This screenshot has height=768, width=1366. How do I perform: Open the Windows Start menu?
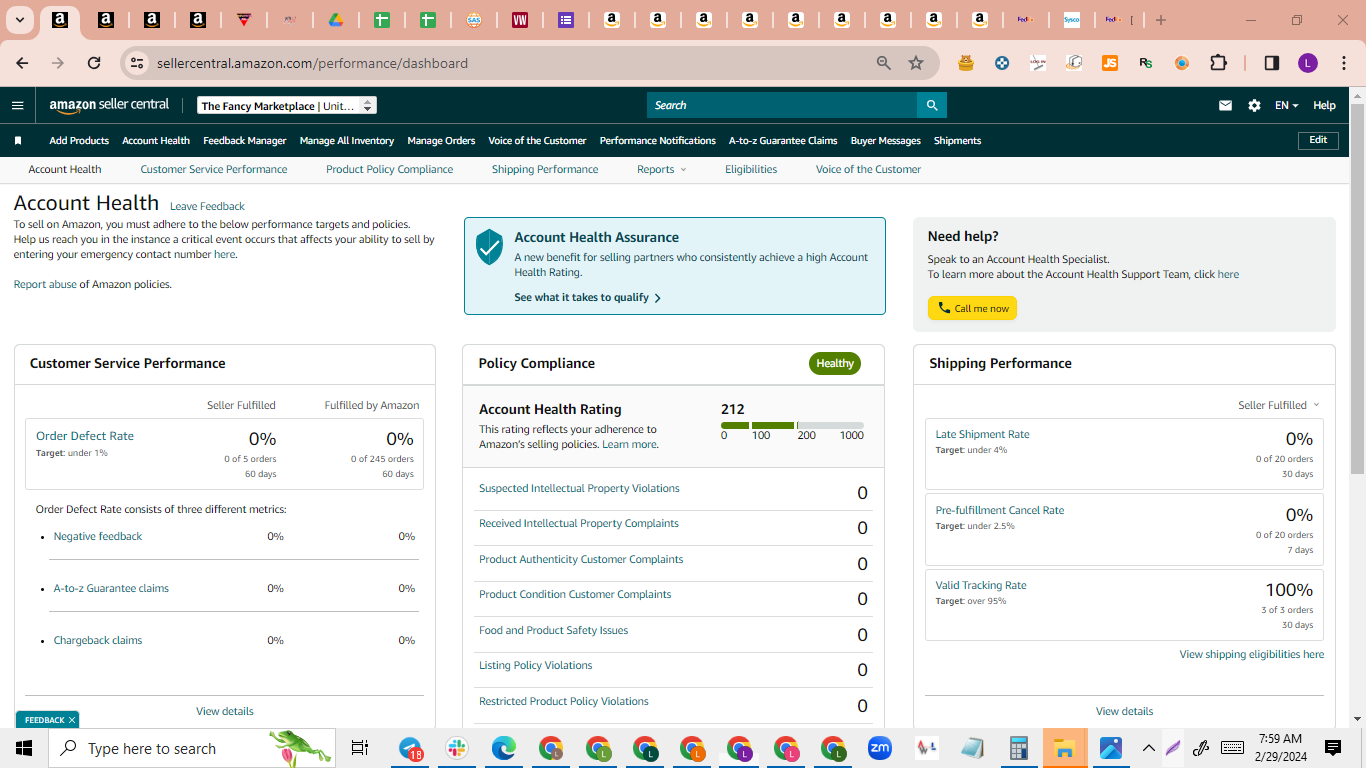pyautogui.click(x=24, y=748)
